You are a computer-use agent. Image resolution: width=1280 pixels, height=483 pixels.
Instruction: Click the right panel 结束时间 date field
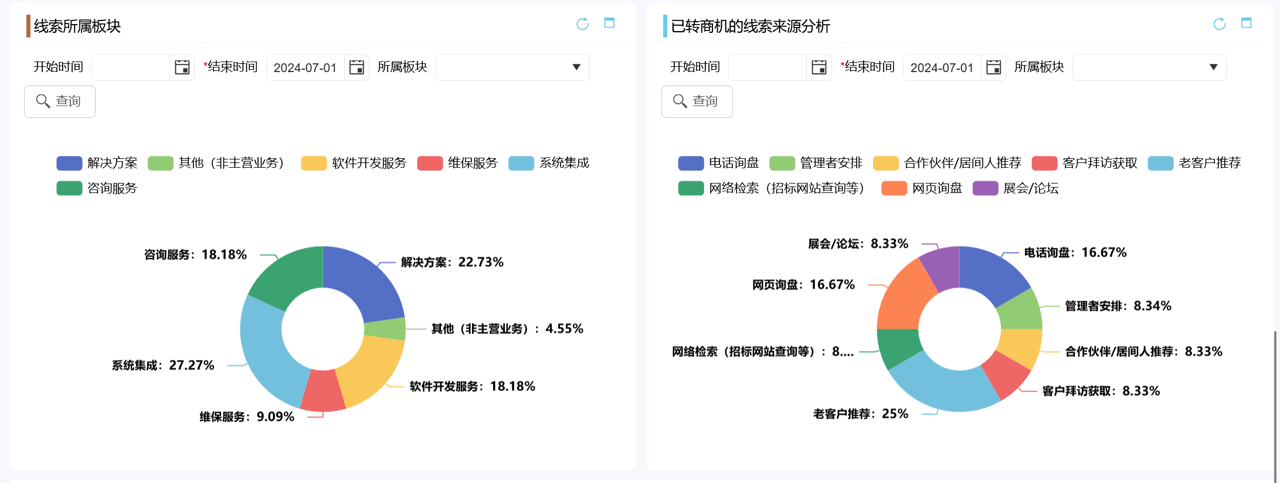click(x=942, y=67)
